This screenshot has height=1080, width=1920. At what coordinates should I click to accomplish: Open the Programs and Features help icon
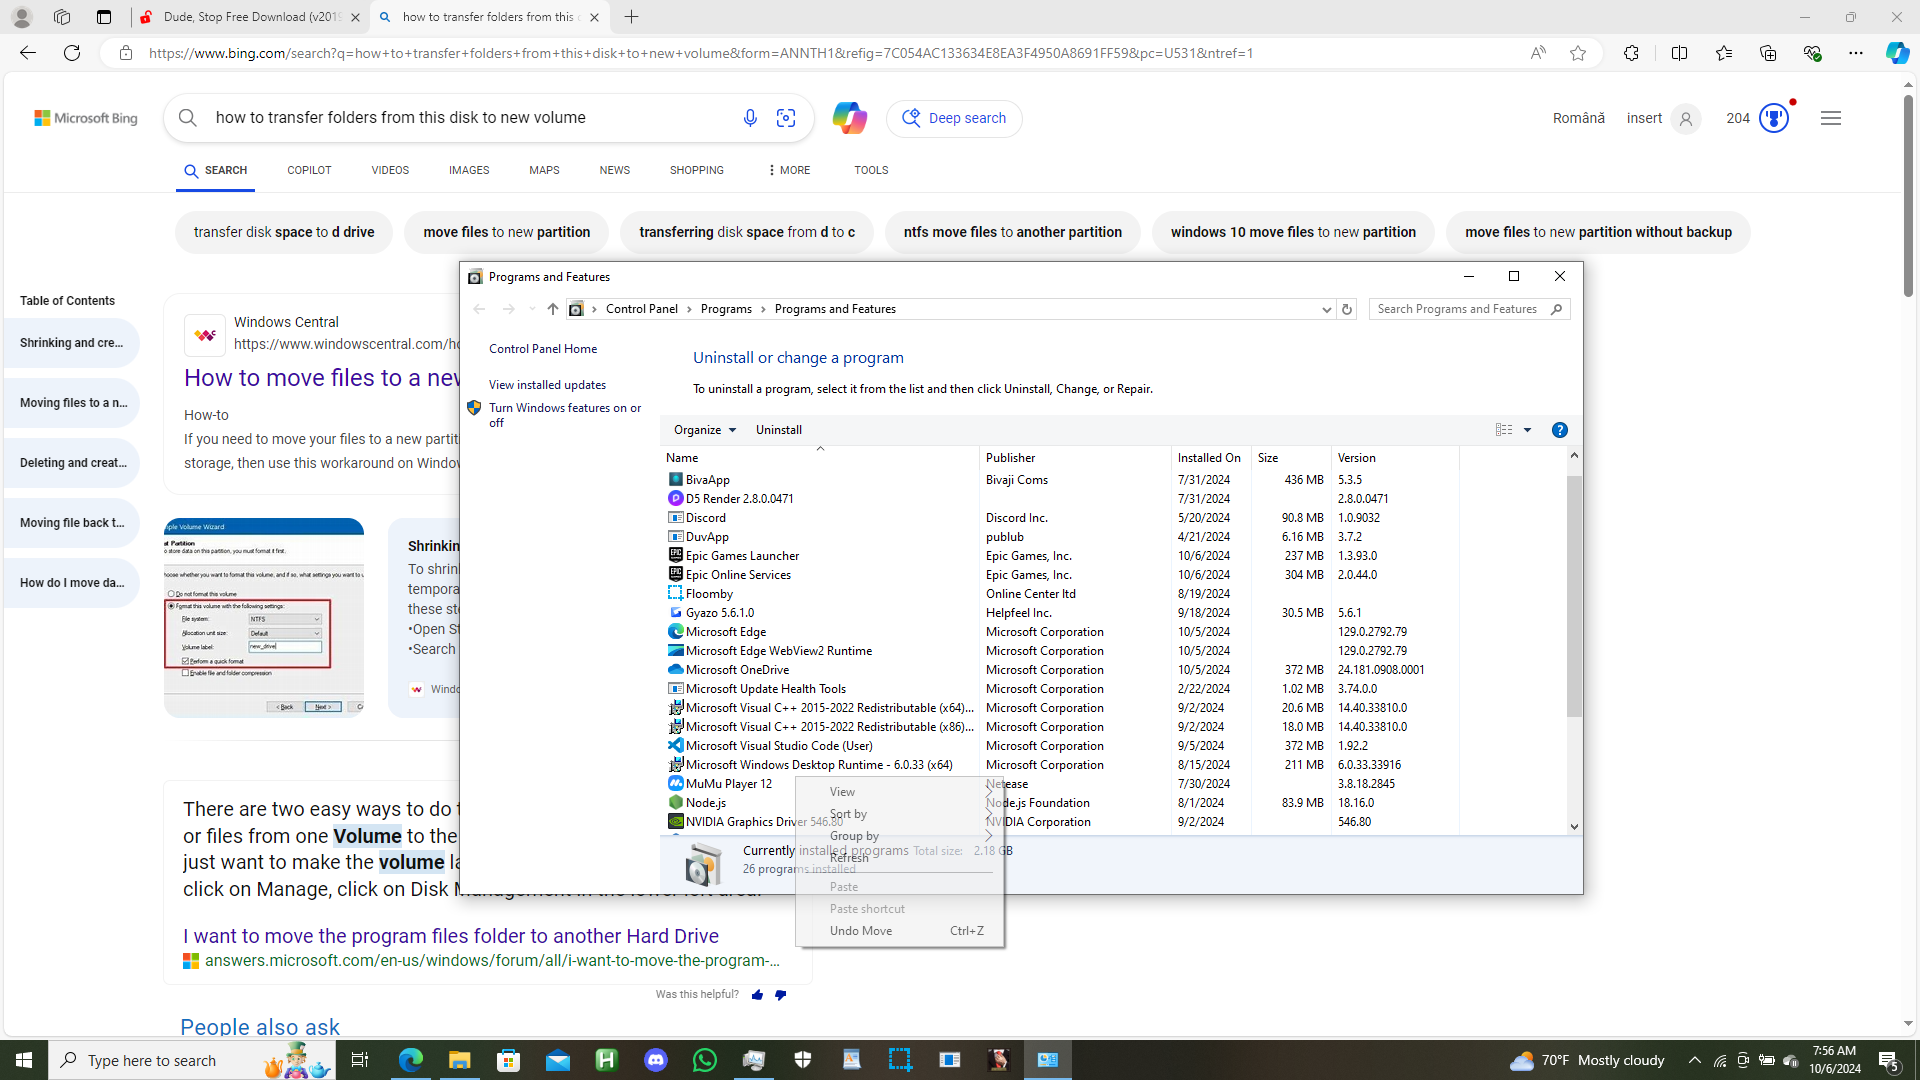(1559, 430)
